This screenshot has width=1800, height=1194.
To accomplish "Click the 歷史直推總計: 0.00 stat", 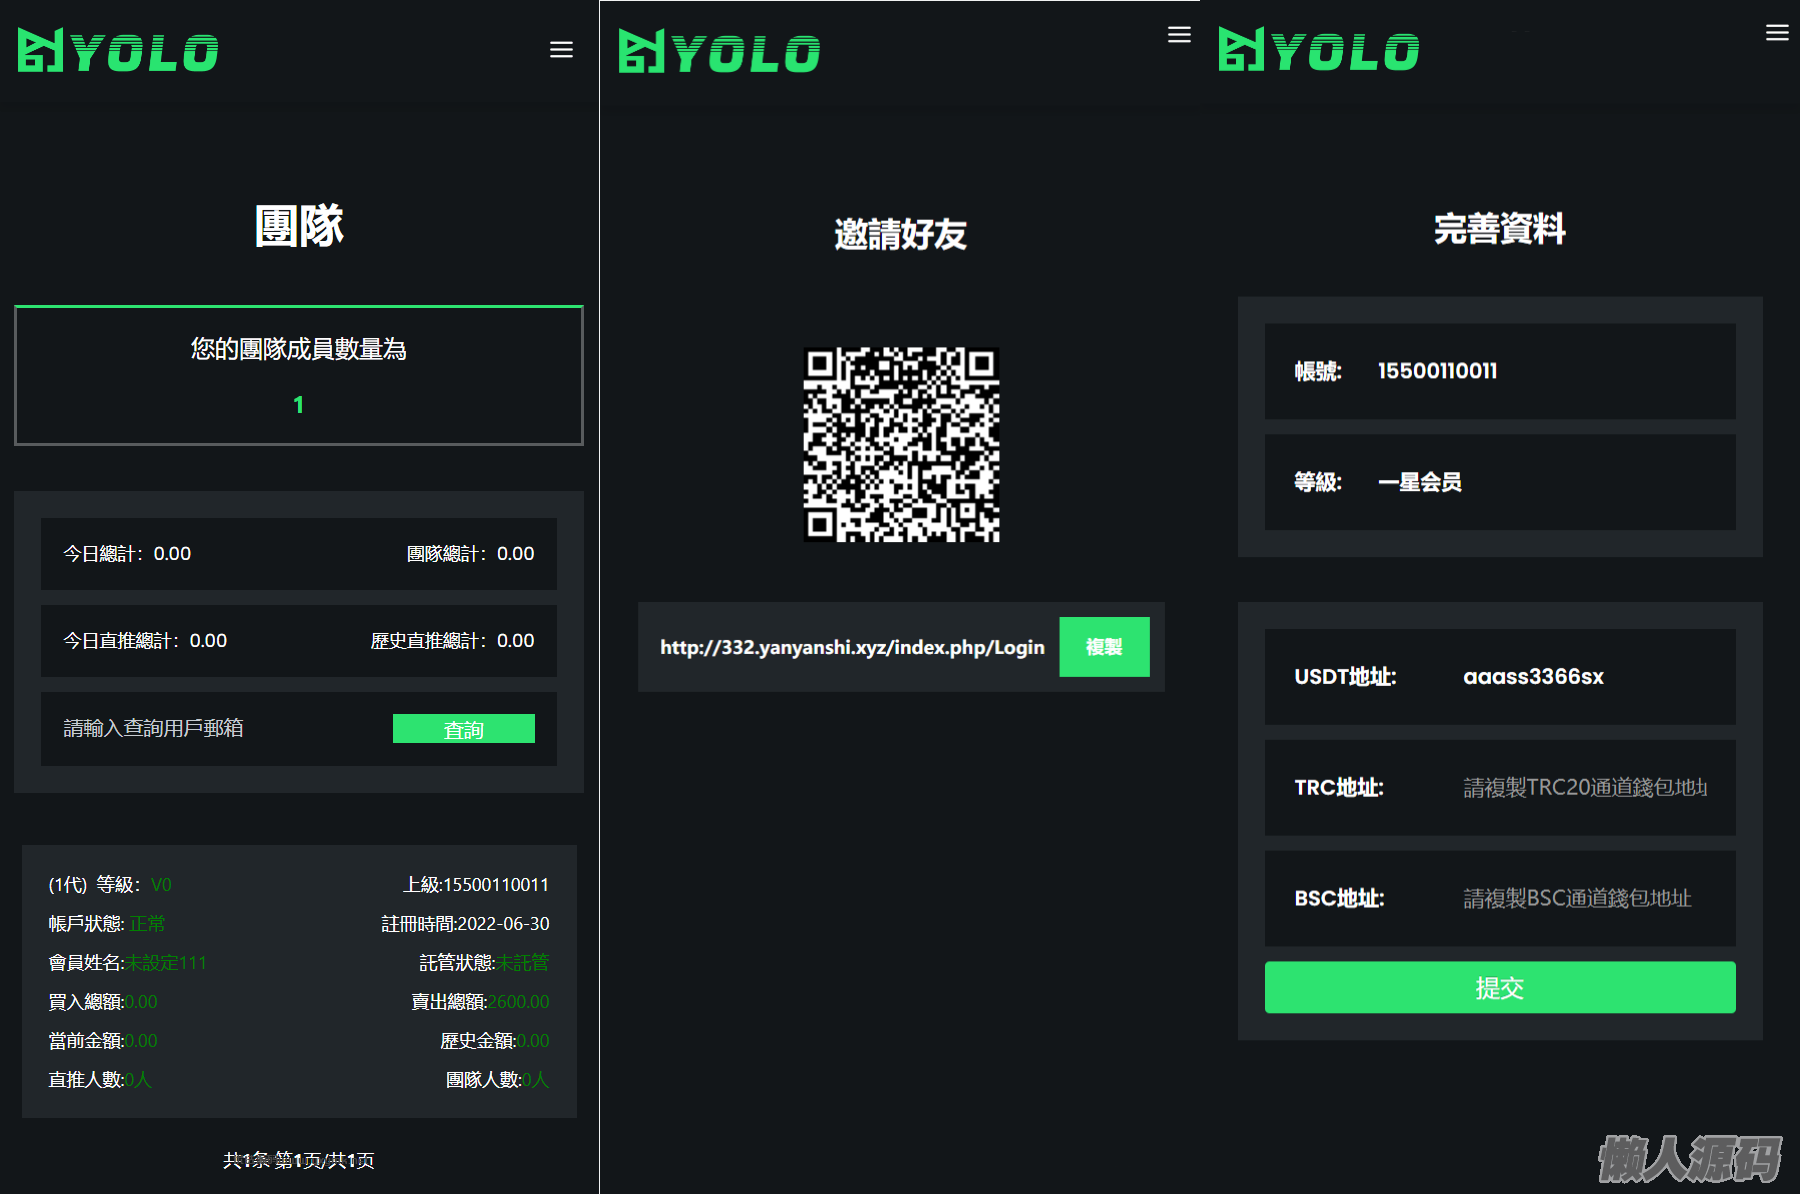I will pyautogui.click(x=452, y=641).
